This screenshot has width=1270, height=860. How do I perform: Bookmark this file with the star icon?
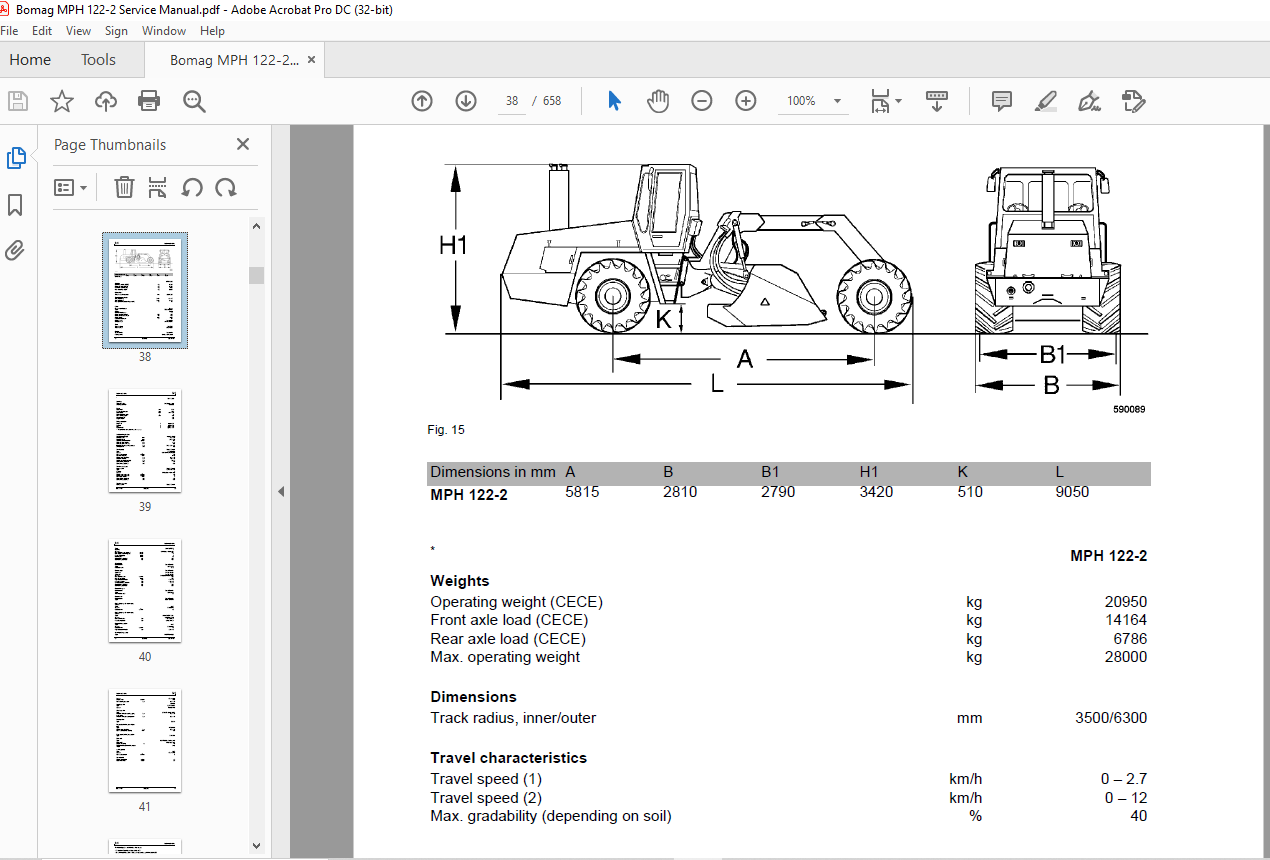(x=62, y=101)
